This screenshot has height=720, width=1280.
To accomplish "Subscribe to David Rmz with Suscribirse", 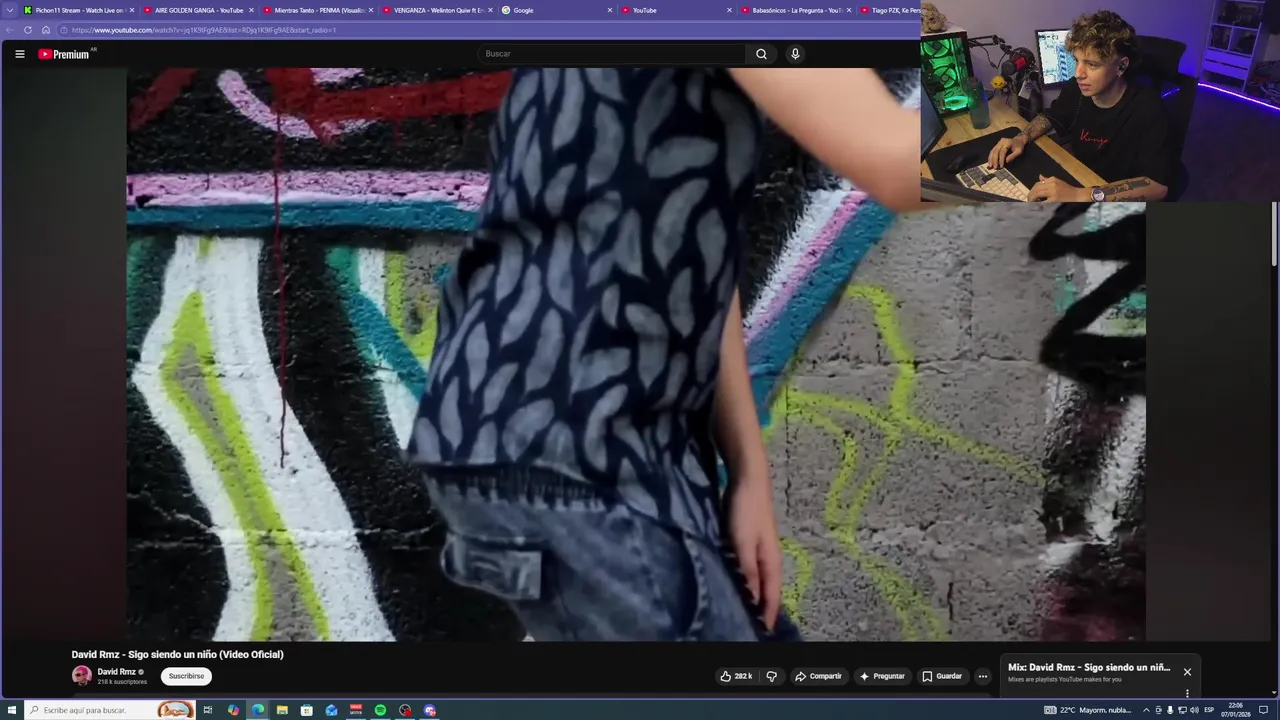I will tap(186, 676).
